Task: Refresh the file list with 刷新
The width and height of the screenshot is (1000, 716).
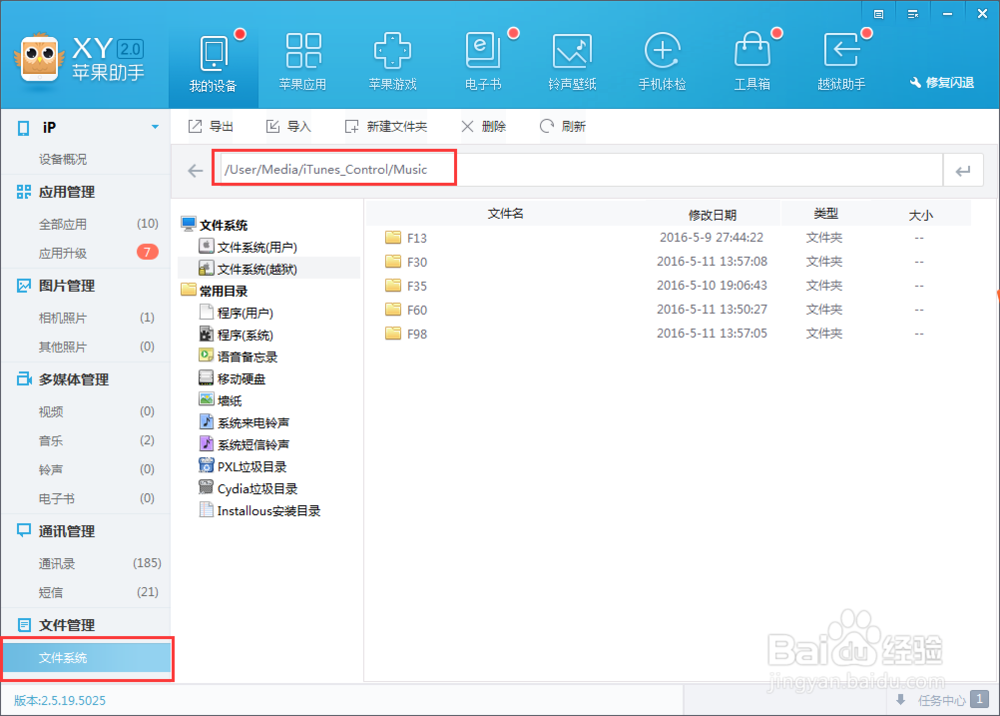Action: pos(563,126)
